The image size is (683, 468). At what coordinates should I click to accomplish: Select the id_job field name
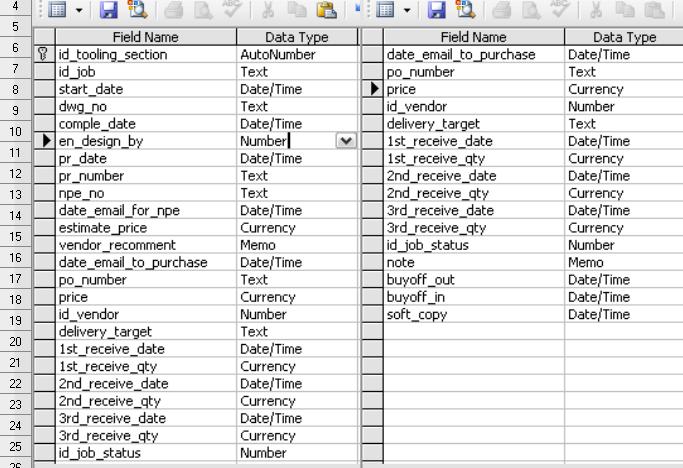pyautogui.click(x=77, y=72)
